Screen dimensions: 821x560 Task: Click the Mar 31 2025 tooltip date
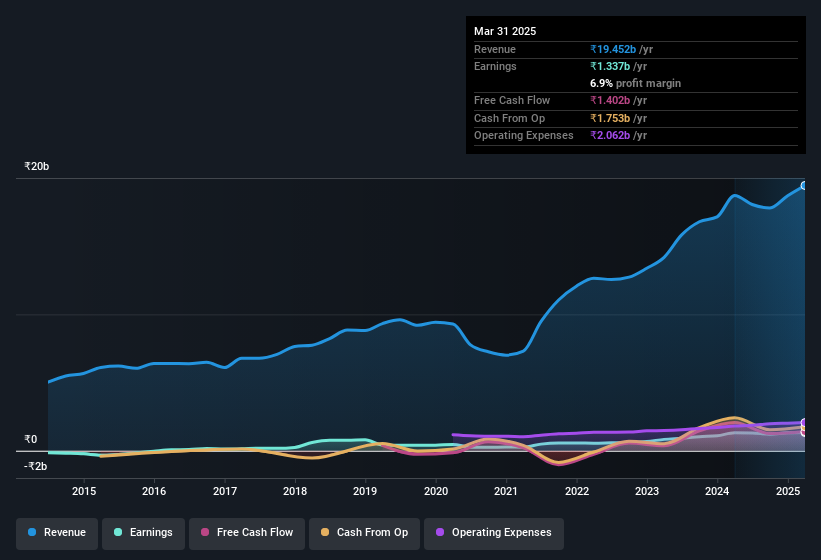point(505,31)
